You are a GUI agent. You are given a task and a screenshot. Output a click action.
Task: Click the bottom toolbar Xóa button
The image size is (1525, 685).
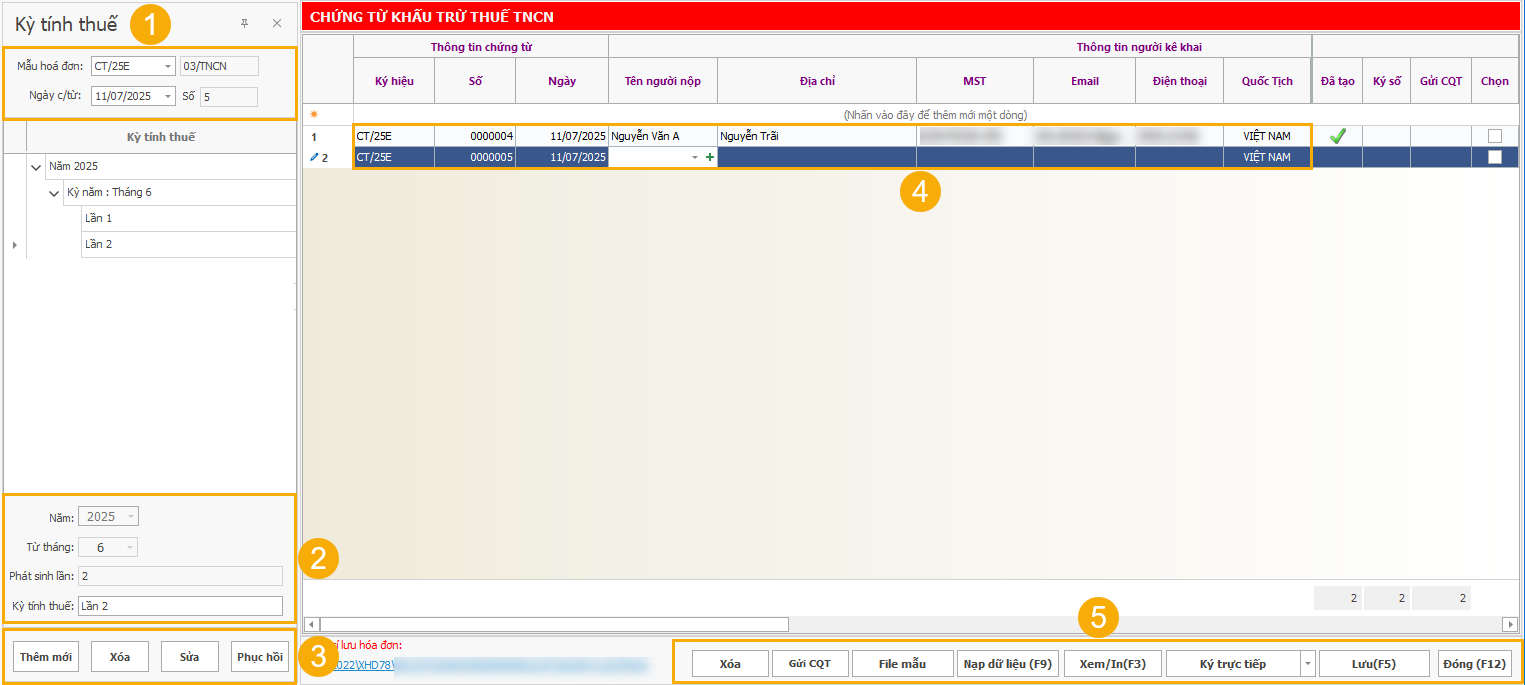point(730,664)
